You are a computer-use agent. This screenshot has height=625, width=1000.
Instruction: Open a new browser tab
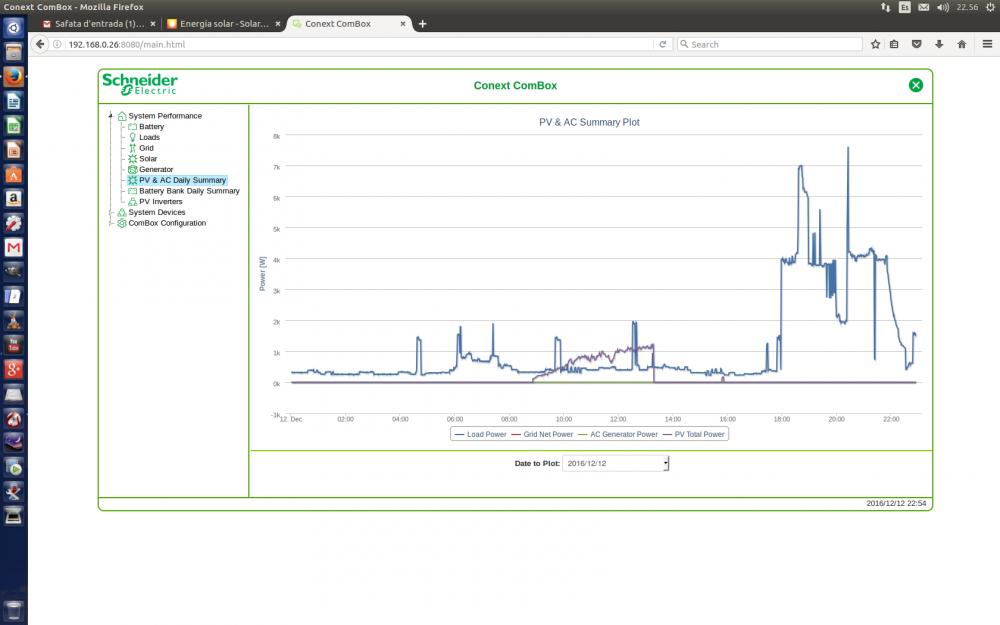coord(422,24)
